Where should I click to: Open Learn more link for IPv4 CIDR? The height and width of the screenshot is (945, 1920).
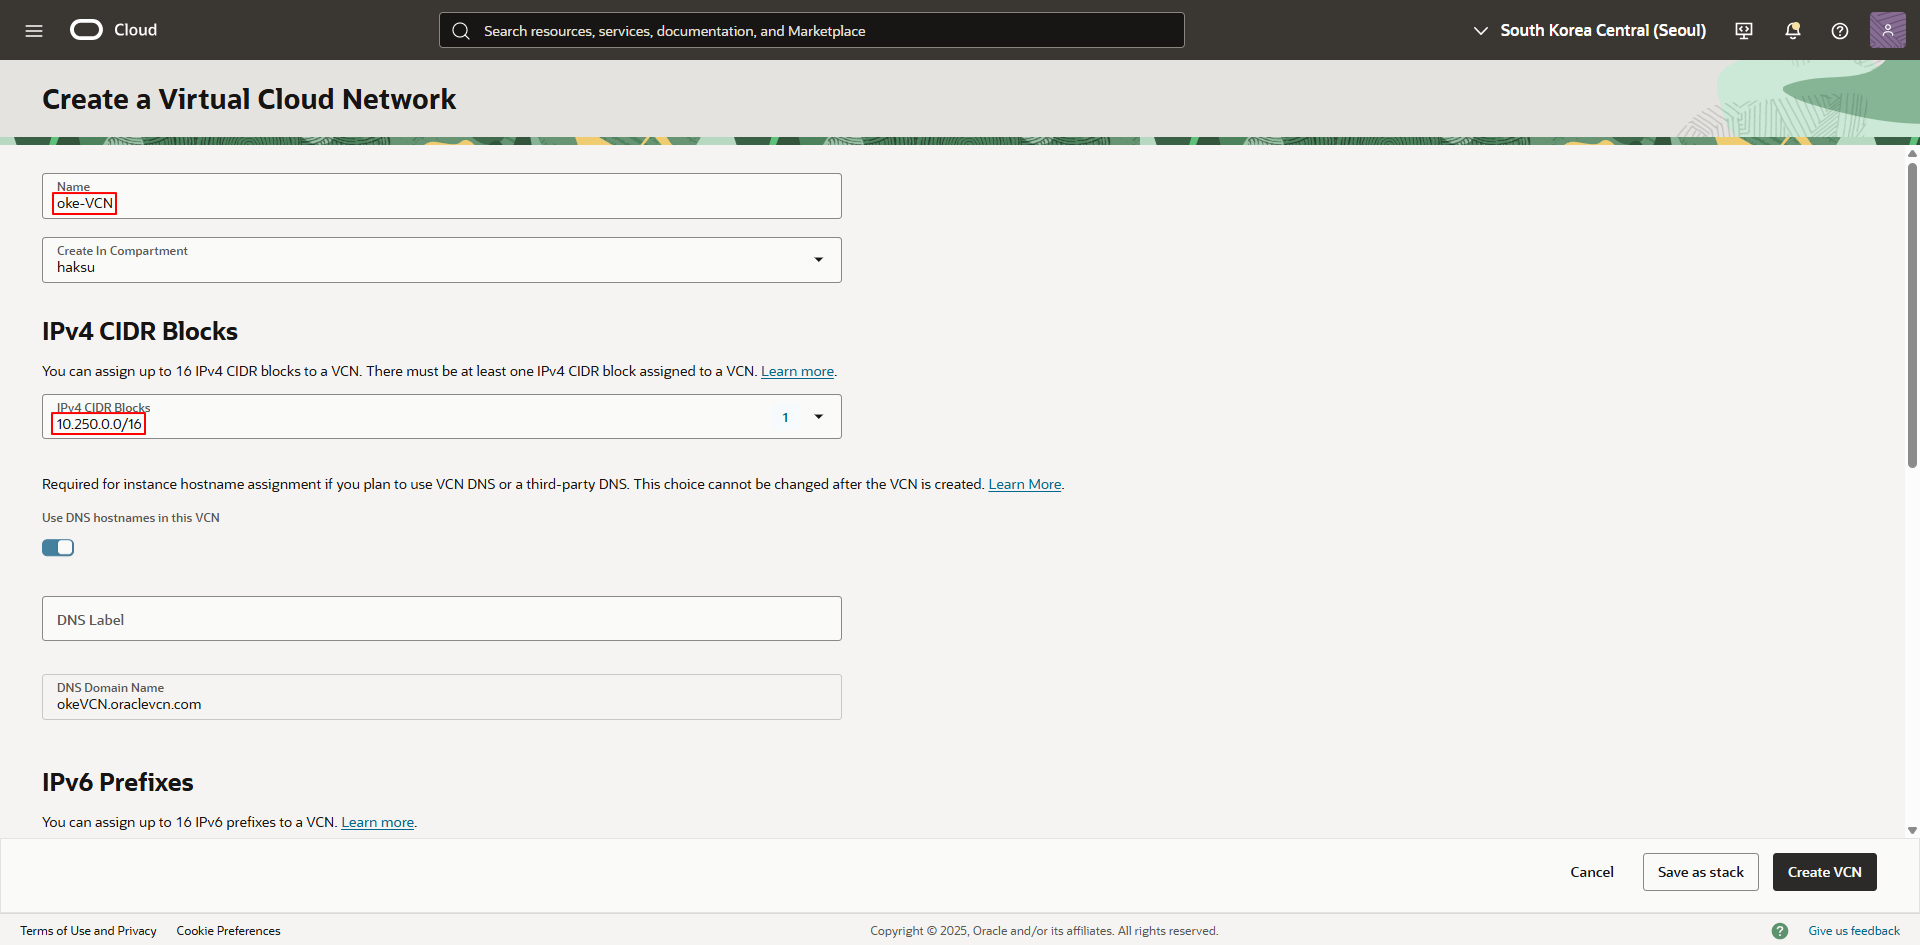point(797,372)
